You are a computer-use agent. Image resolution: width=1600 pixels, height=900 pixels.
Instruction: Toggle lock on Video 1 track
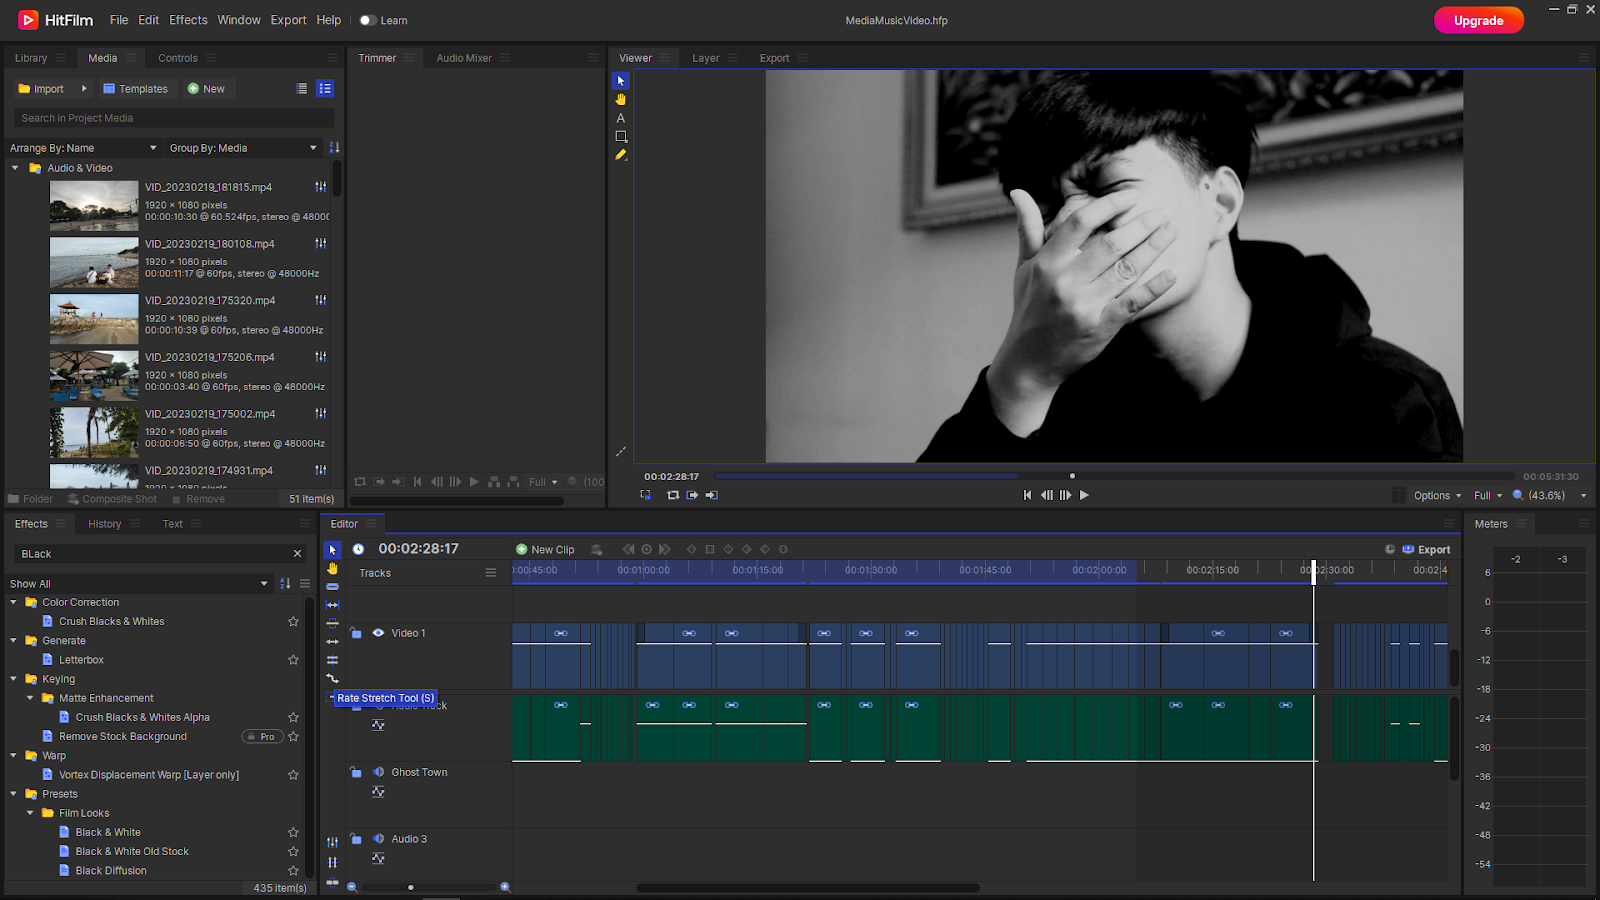(356, 633)
